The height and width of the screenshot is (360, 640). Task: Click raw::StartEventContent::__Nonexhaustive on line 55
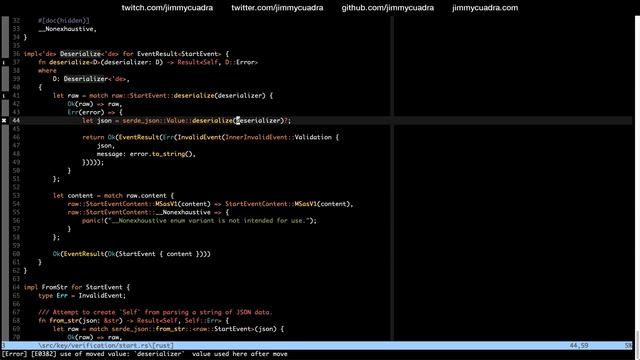[139, 212]
